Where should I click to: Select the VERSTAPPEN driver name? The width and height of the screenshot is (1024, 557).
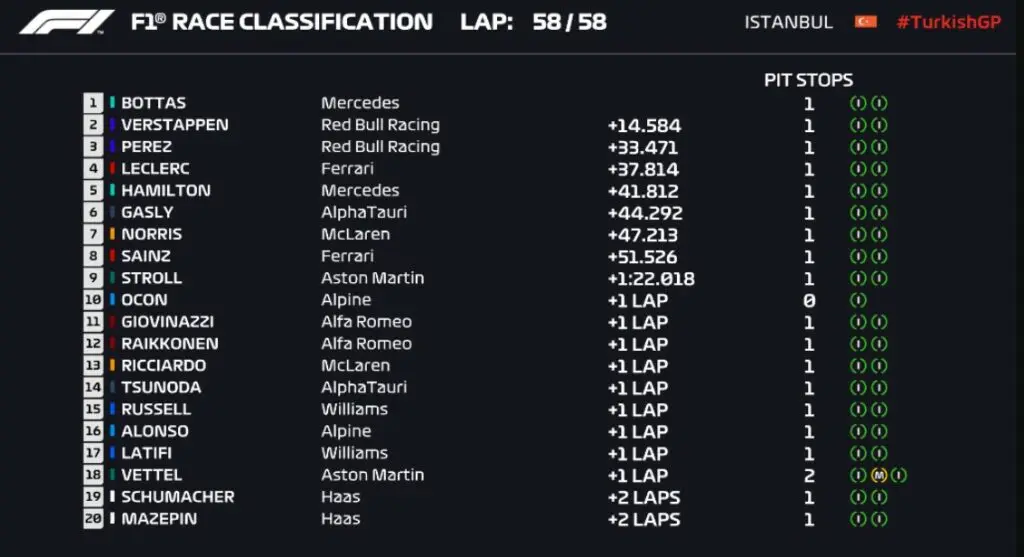point(174,125)
